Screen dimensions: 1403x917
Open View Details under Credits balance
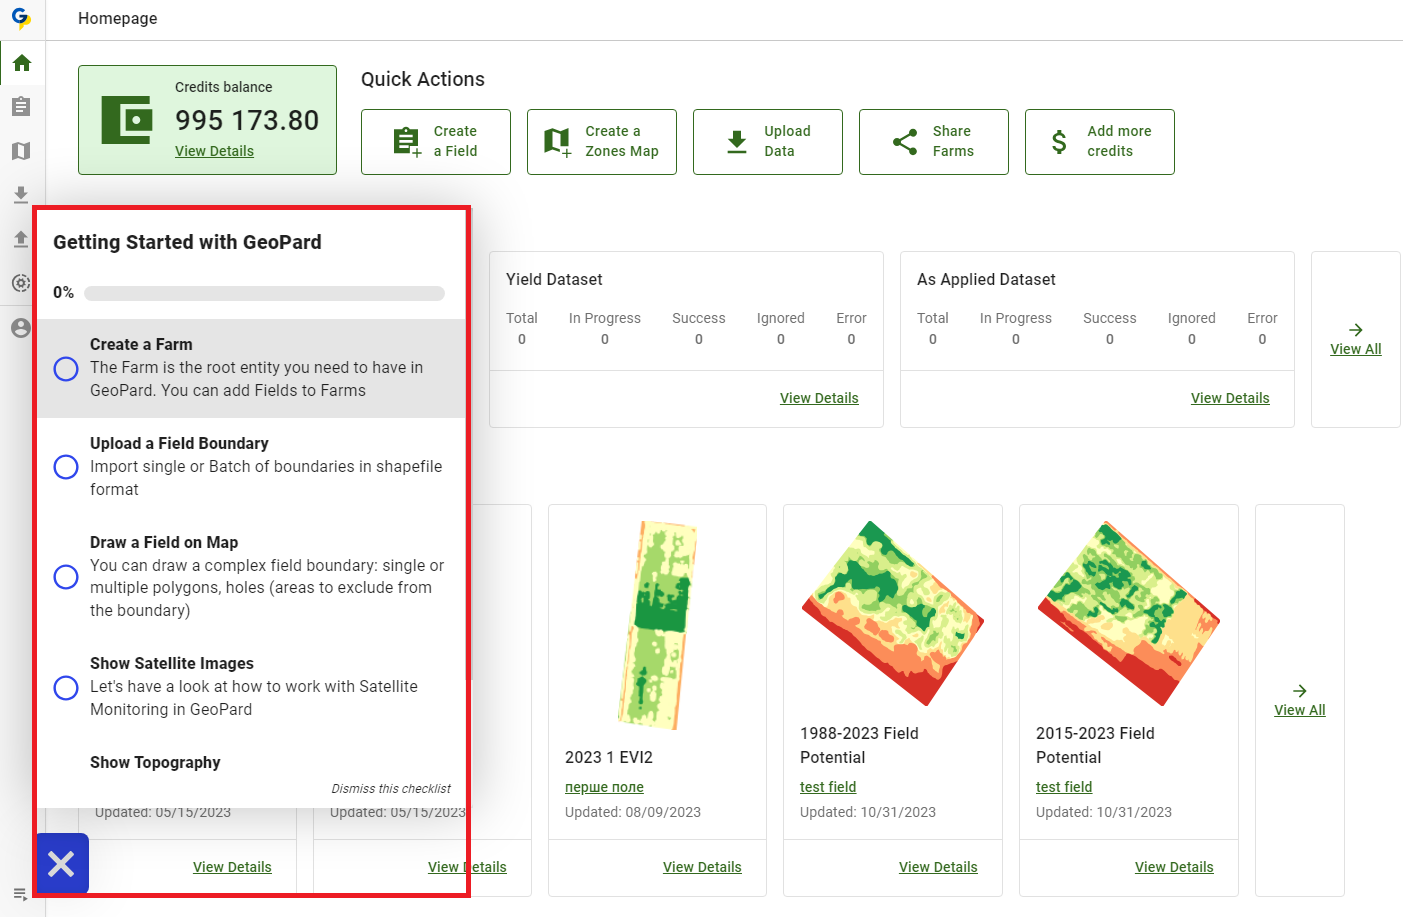click(x=214, y=151)
